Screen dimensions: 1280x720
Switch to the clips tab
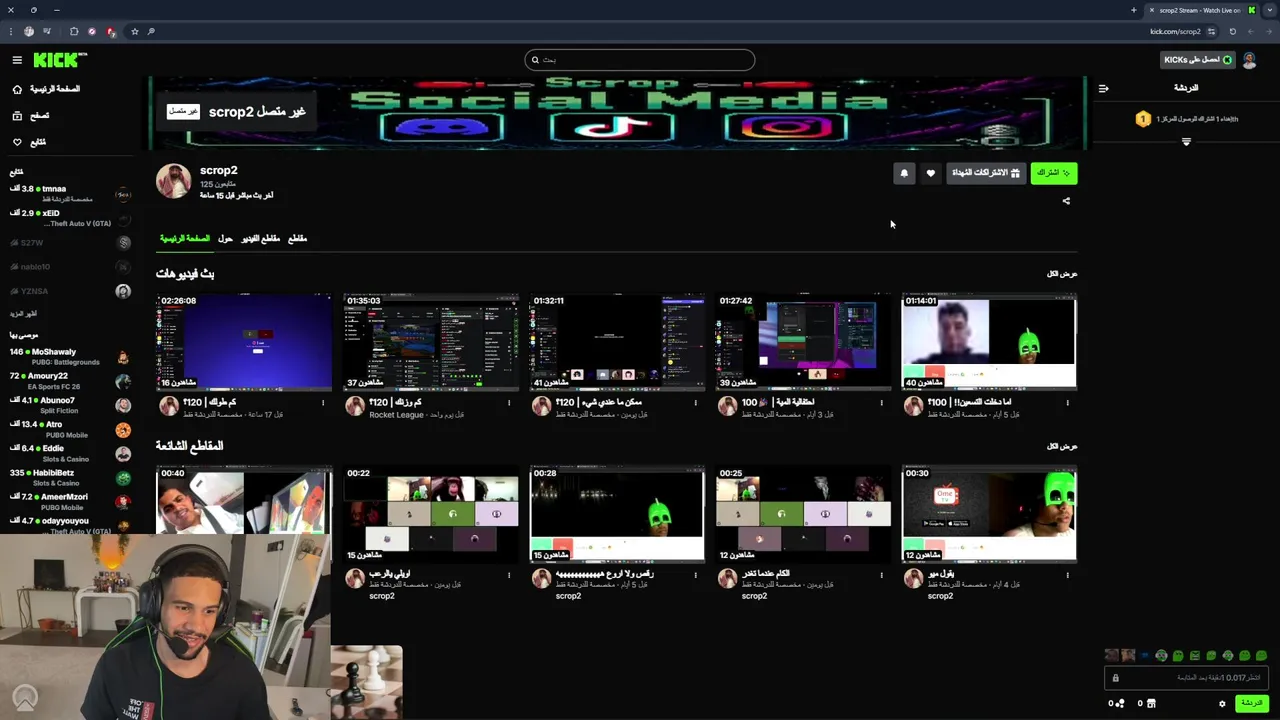[297, 238]
